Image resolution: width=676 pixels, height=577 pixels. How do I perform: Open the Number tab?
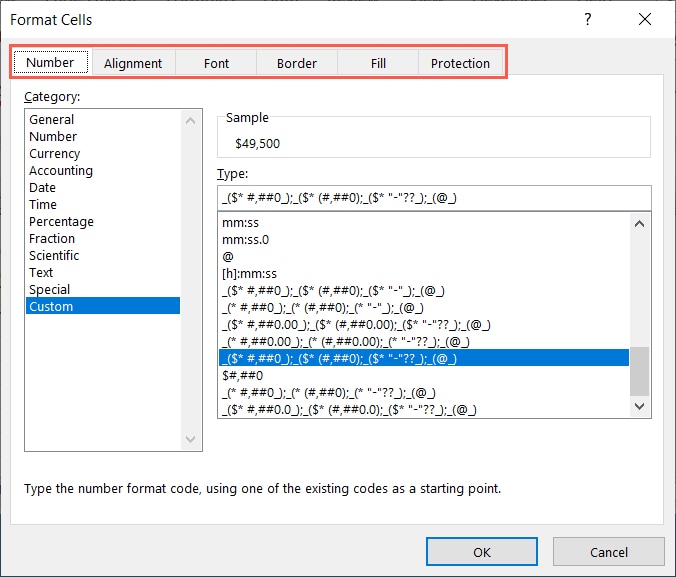(50, 63)
